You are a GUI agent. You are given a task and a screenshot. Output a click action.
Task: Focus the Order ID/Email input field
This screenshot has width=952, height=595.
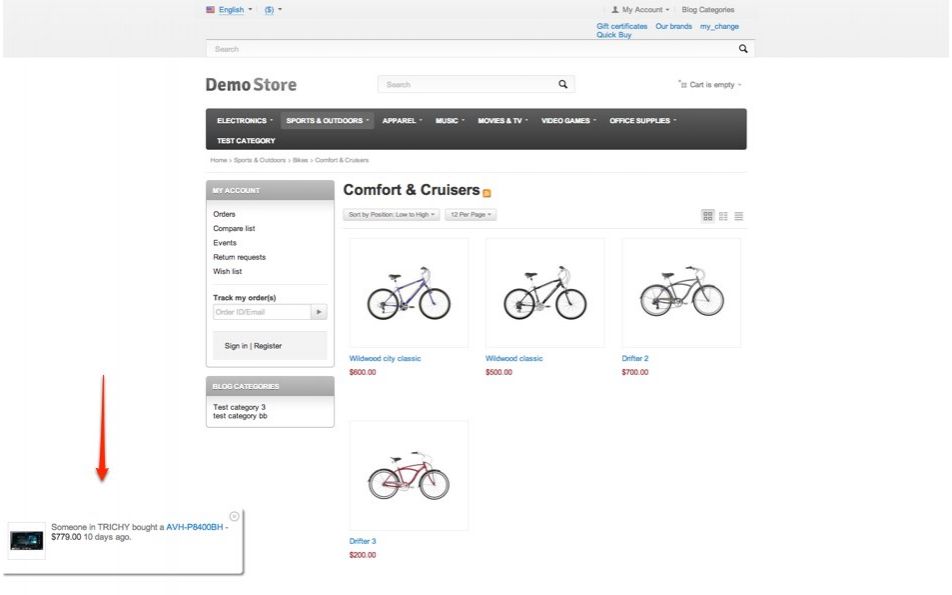262,312
